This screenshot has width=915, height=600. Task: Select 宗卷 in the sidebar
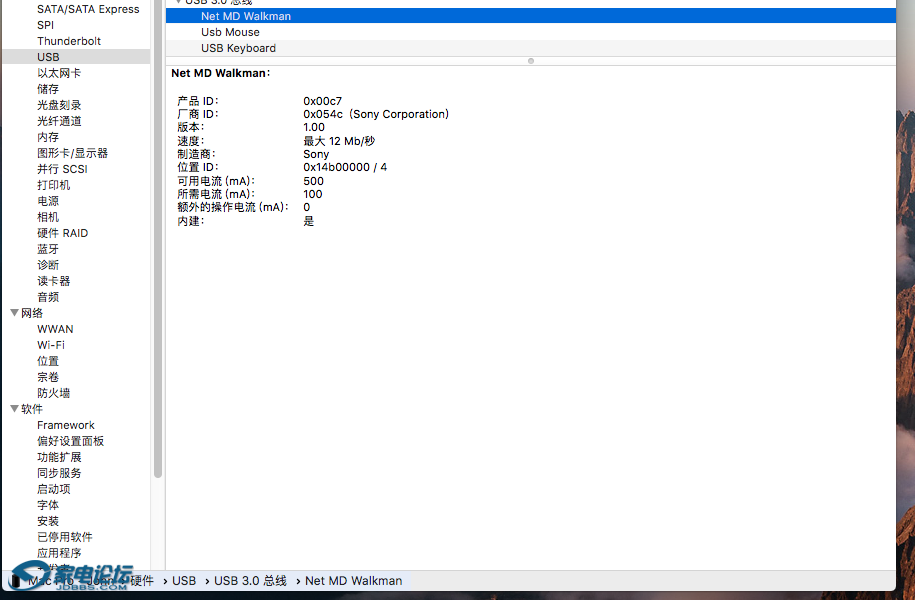(48, 377)
